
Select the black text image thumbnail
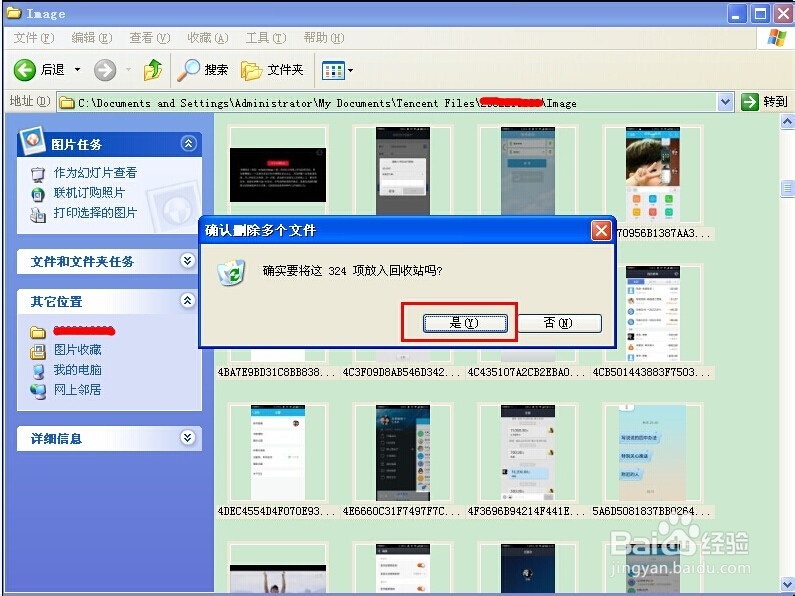(x=278, y=175)
